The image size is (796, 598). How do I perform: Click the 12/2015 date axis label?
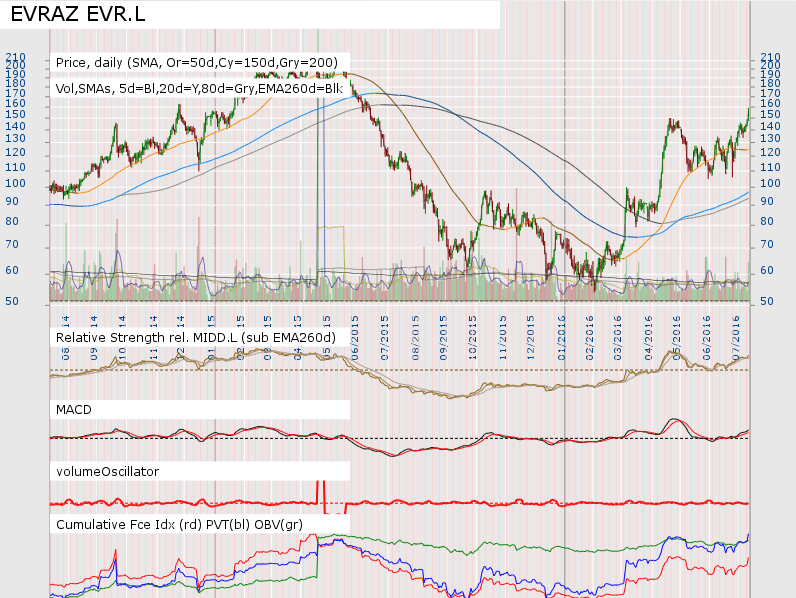(531, 338)
